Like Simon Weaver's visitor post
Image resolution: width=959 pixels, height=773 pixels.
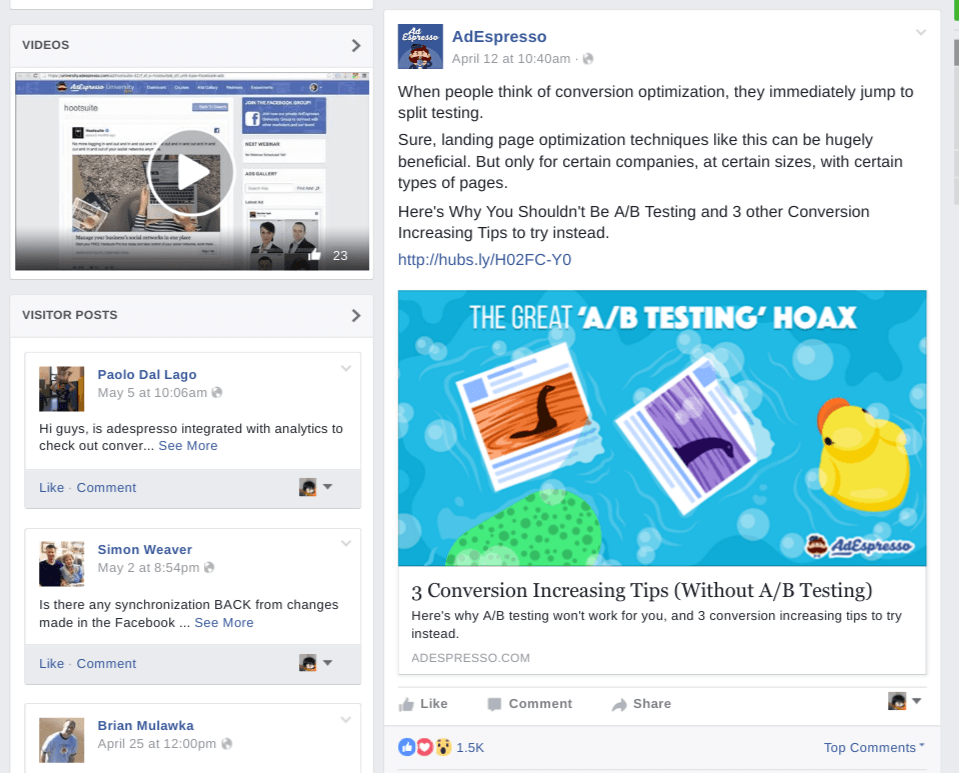tap(51, 664)
